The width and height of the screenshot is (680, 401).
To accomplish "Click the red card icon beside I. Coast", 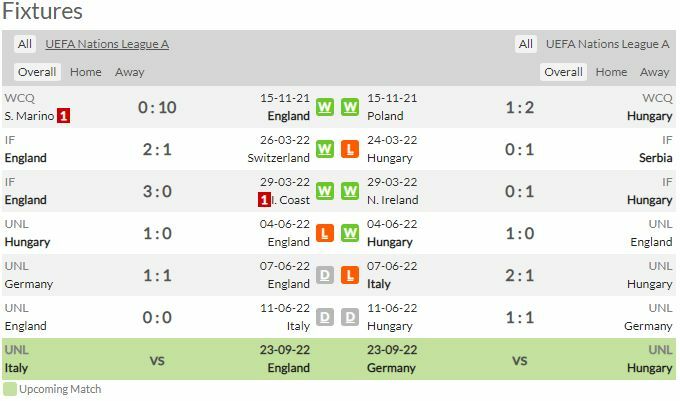I will point(265,200).
